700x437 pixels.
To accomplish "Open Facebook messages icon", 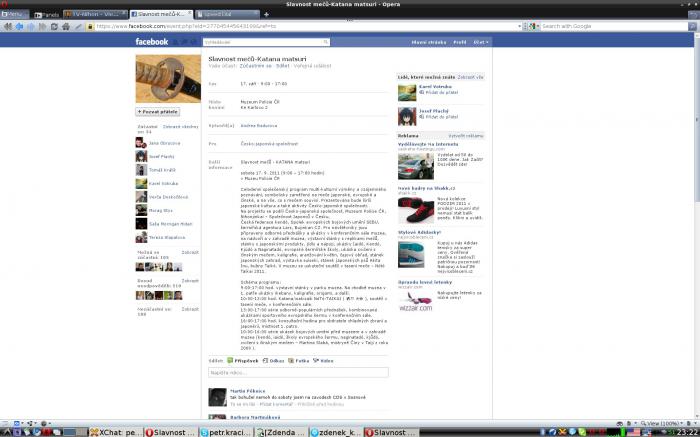I will point(184,42).
